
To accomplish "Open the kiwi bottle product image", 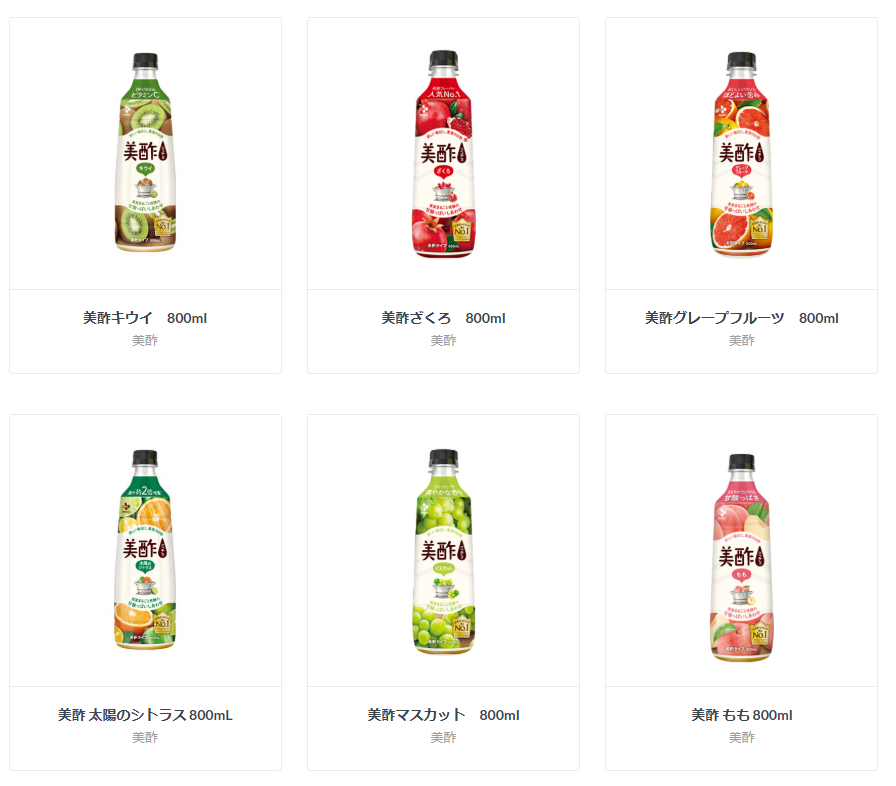I will coord(145,153).
